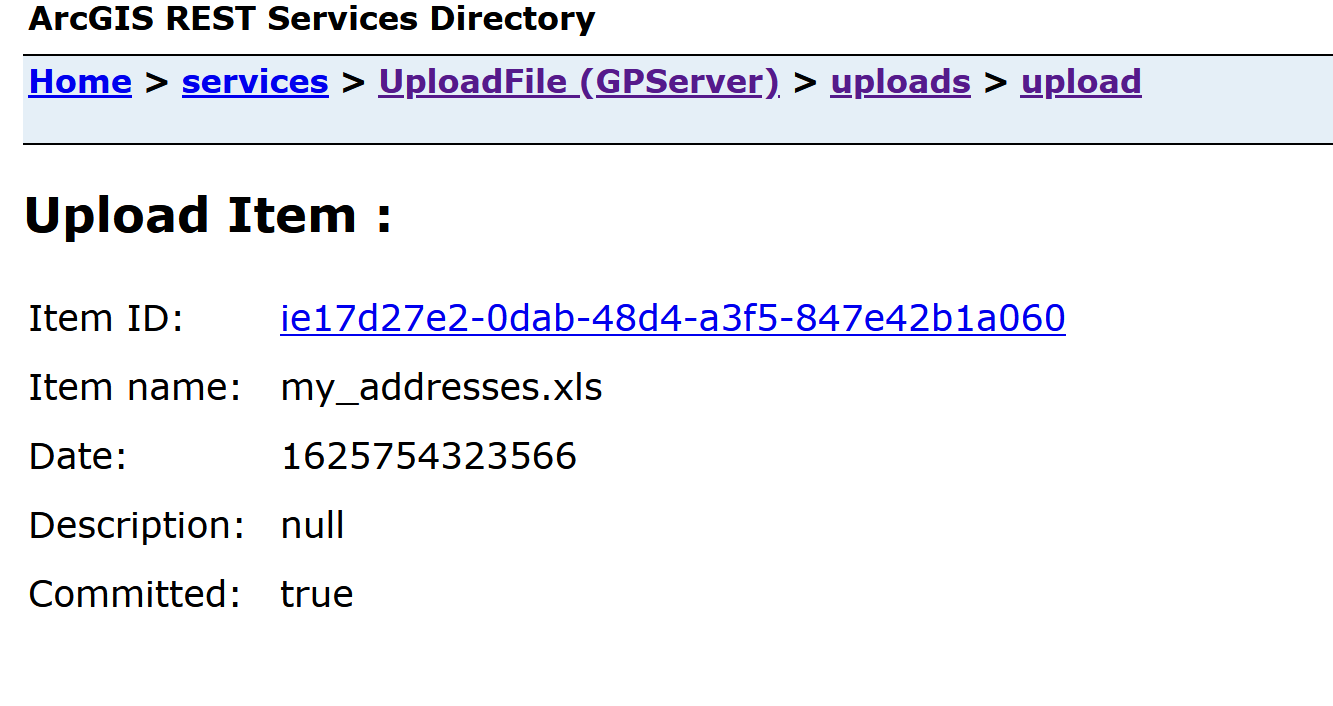1333x706 pixels.
Task: Select the my_addresses.xls file name text
Action: tap(441, 387)
